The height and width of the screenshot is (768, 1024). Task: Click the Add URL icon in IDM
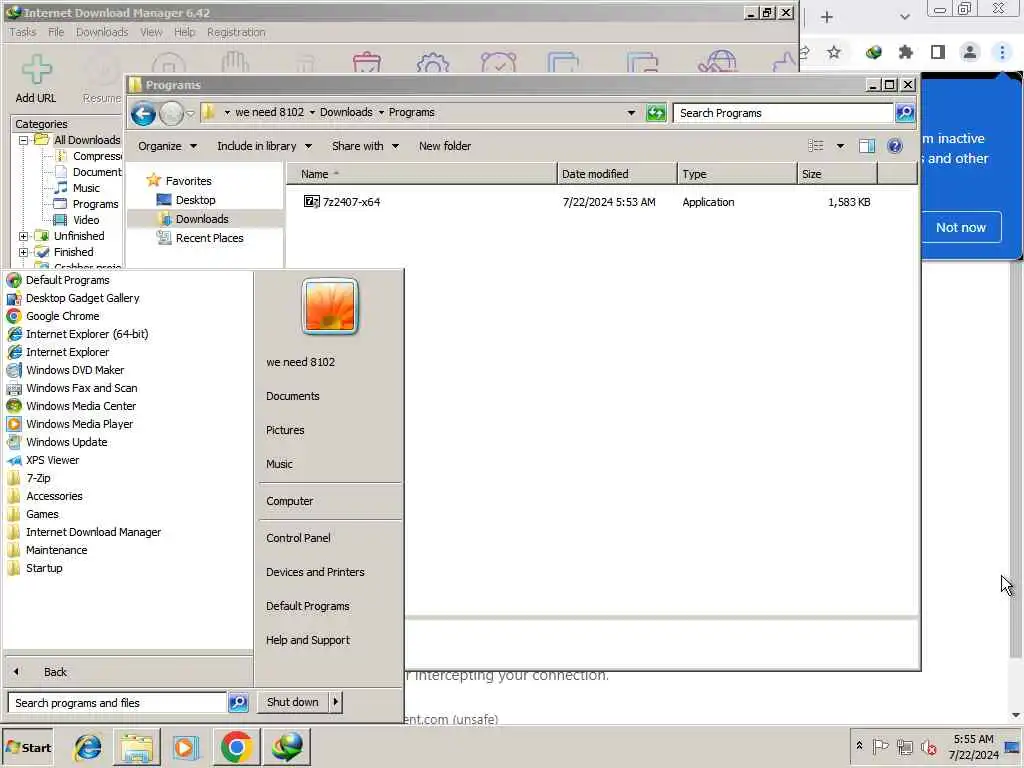point(36,70)
